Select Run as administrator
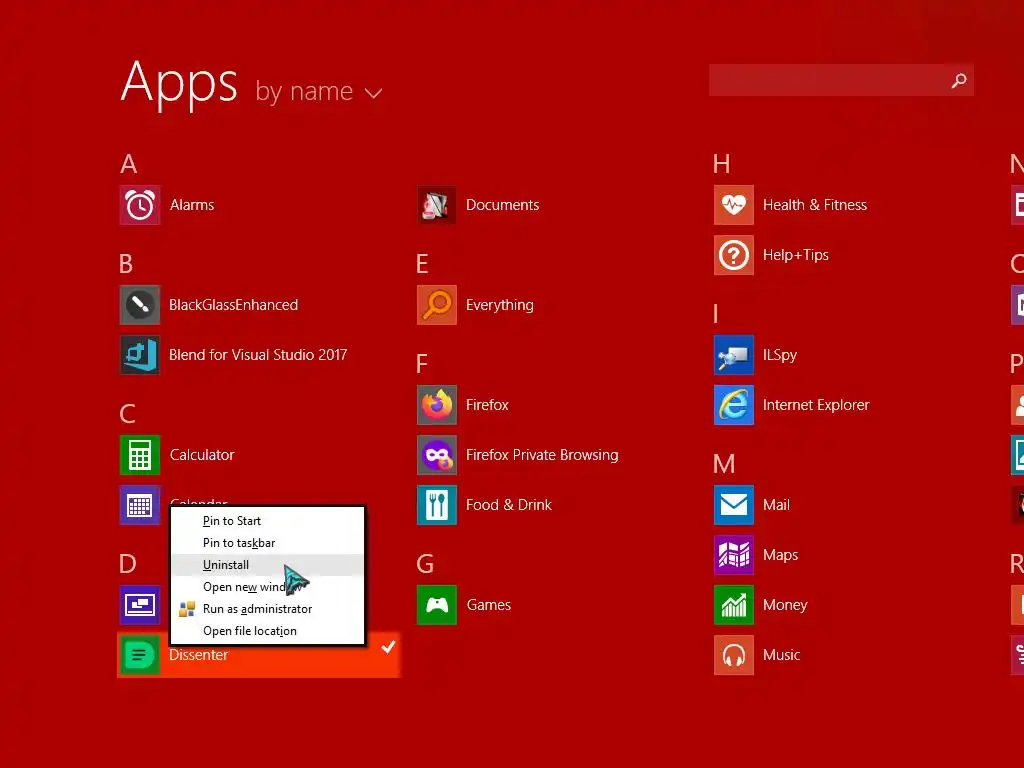Viewport: 1024px width, 768px height. (267, 609)
